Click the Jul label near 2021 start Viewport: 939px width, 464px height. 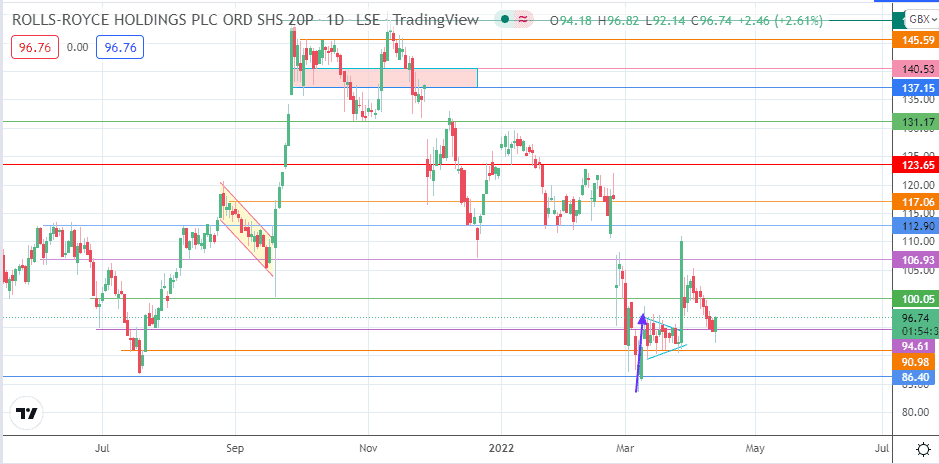pyautogui.click(x=102, y=448)
